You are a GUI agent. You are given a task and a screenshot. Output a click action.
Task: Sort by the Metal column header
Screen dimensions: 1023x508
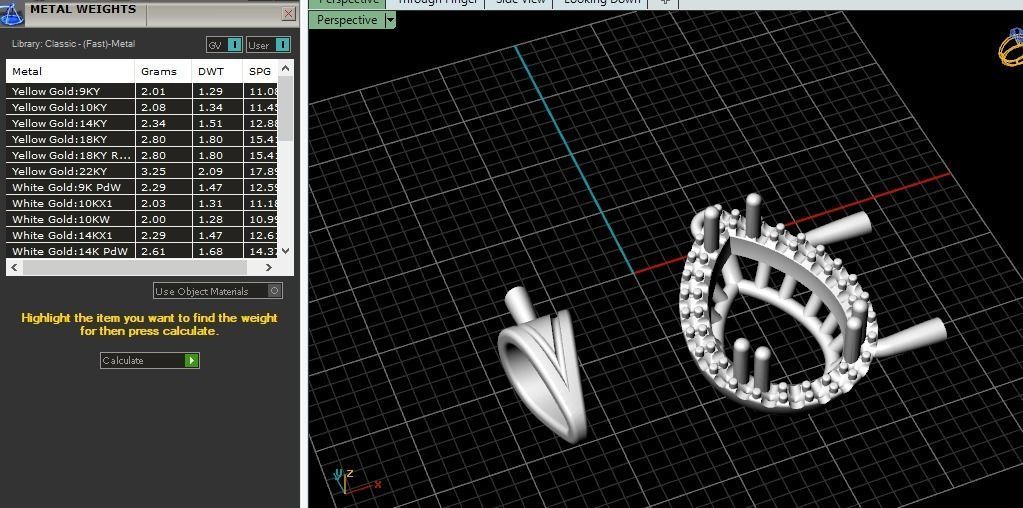[x=70, y=71]
